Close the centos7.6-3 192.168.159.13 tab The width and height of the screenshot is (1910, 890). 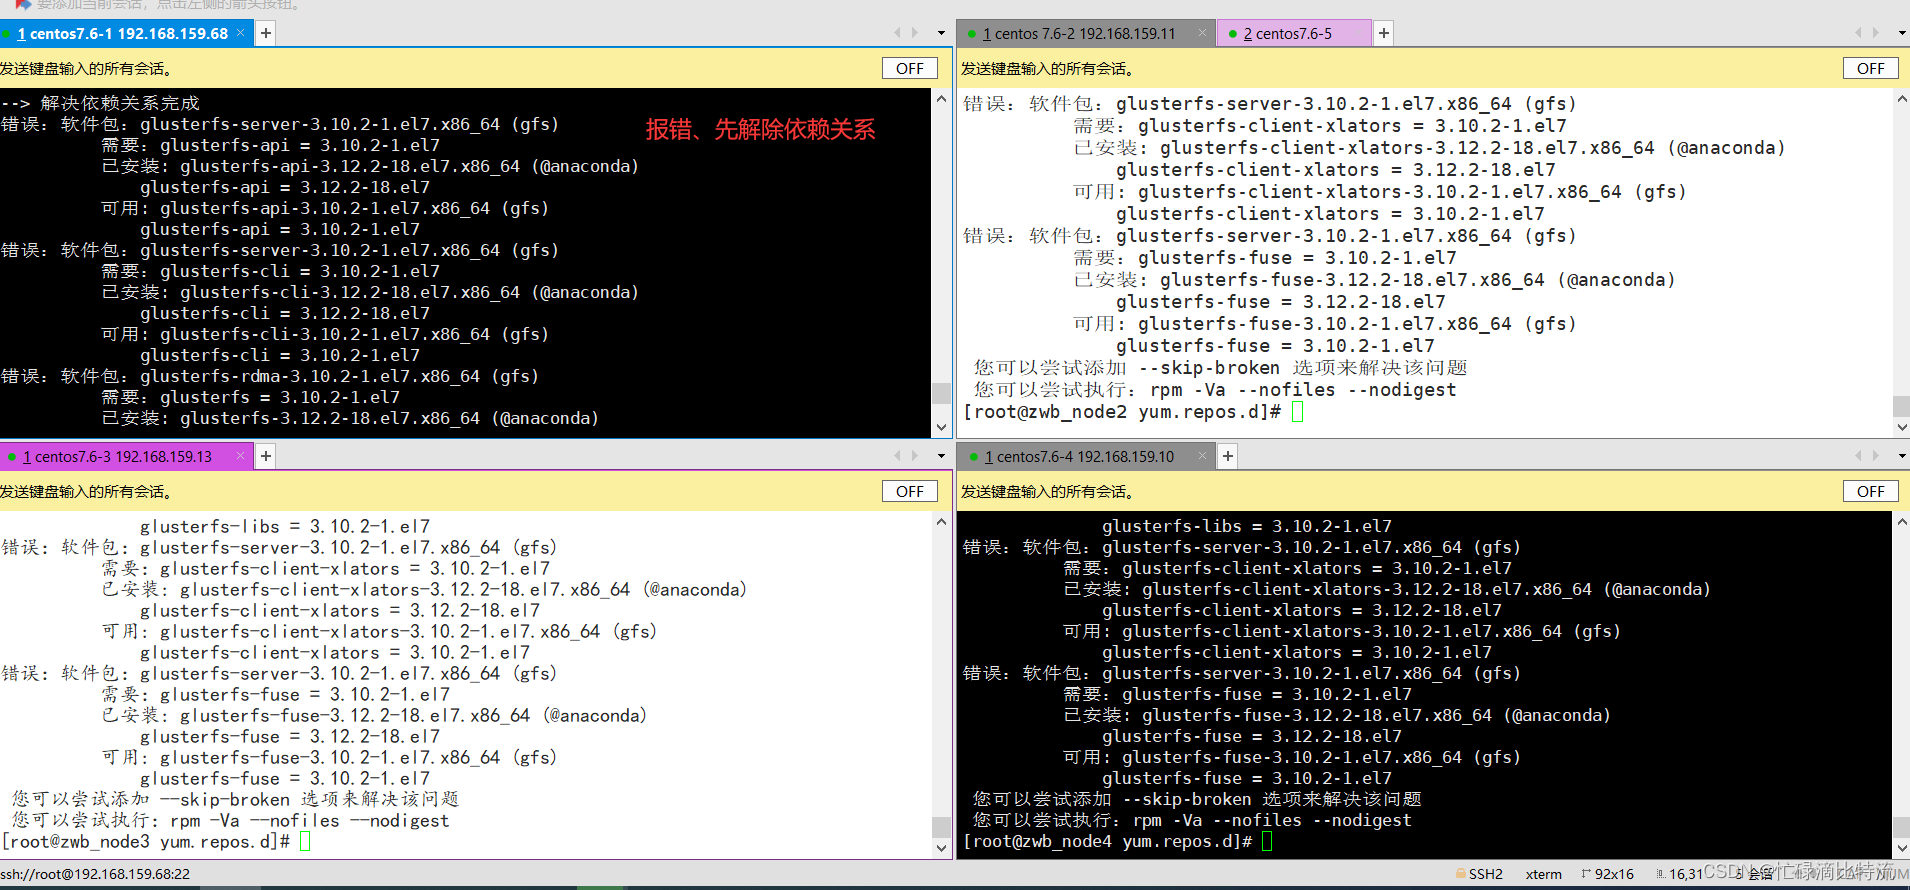click(x=240, y=456)
